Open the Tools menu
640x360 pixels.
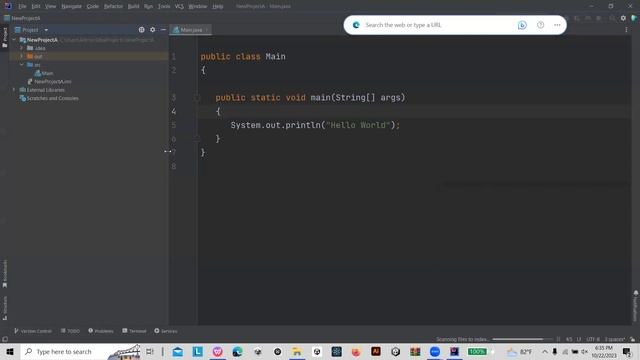(164, 6)
